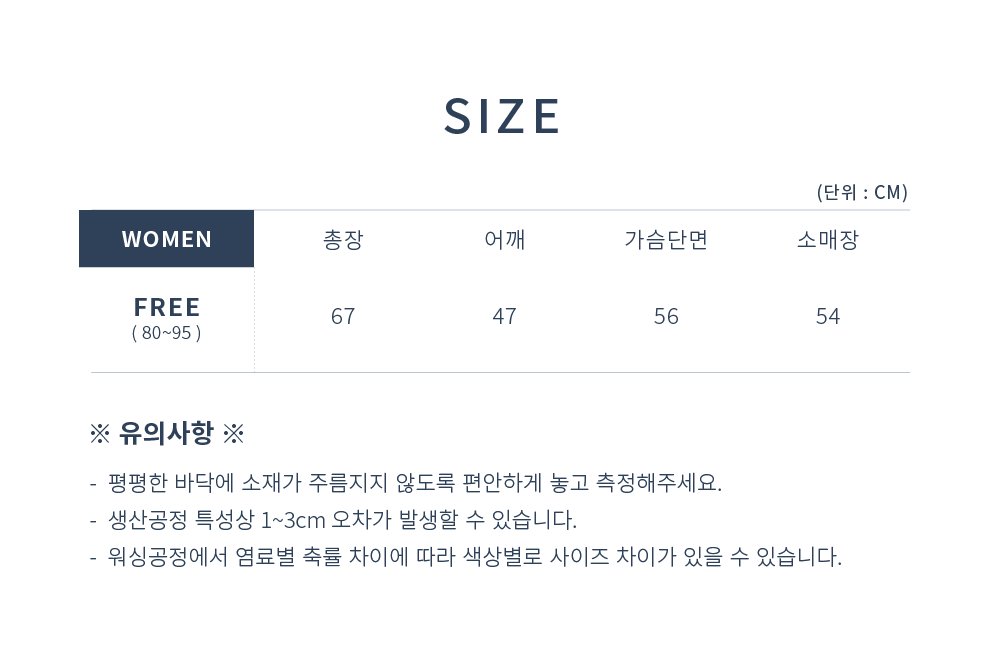Click the ※ symbol after 유의사항
The image size is (1001, 651).
pyautogui.click(x=233, y=434)
